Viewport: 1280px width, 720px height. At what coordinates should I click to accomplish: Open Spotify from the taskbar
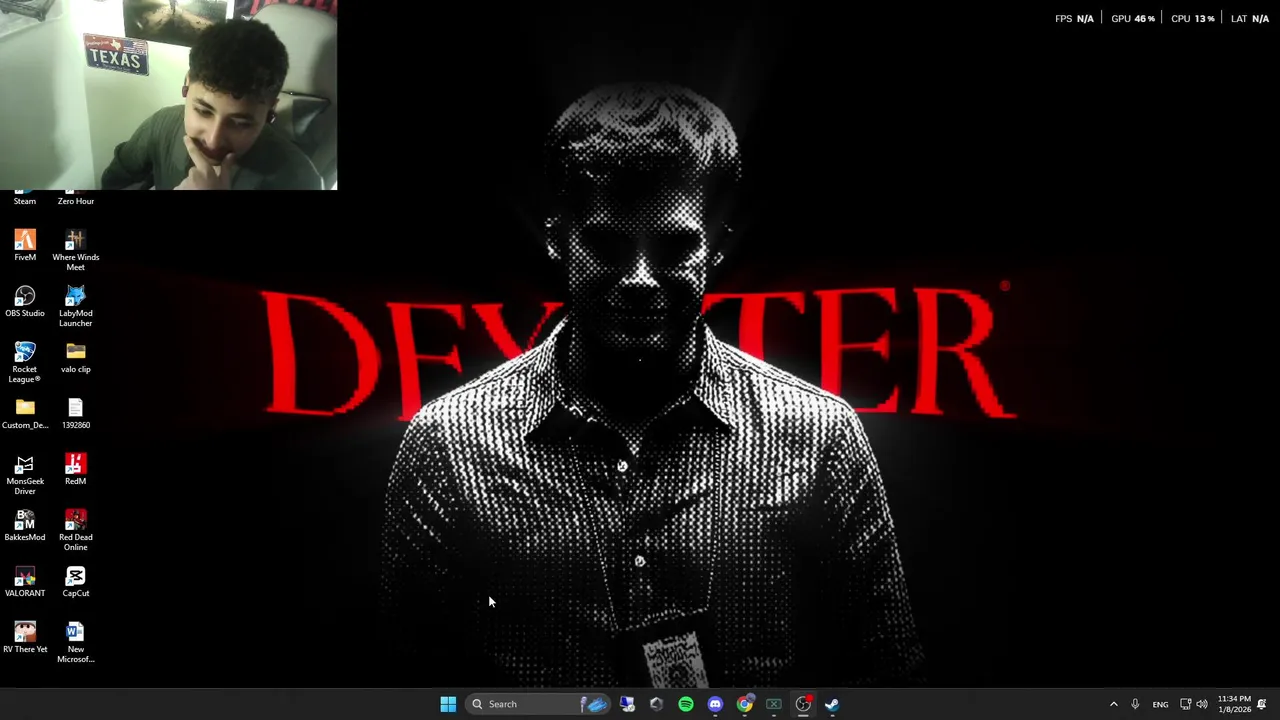[686, 704]
